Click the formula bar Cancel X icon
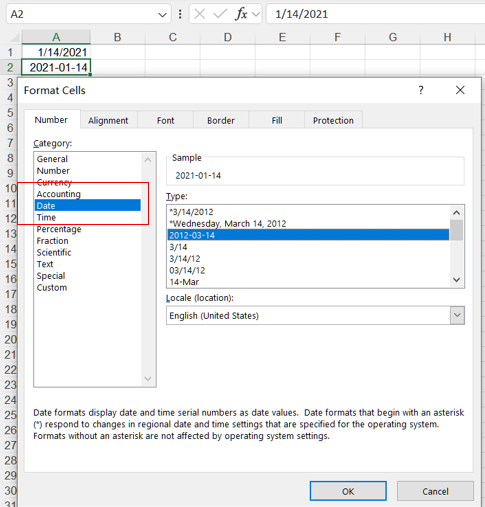The height and width of the screenshot is (507, 485). (200, 14)
